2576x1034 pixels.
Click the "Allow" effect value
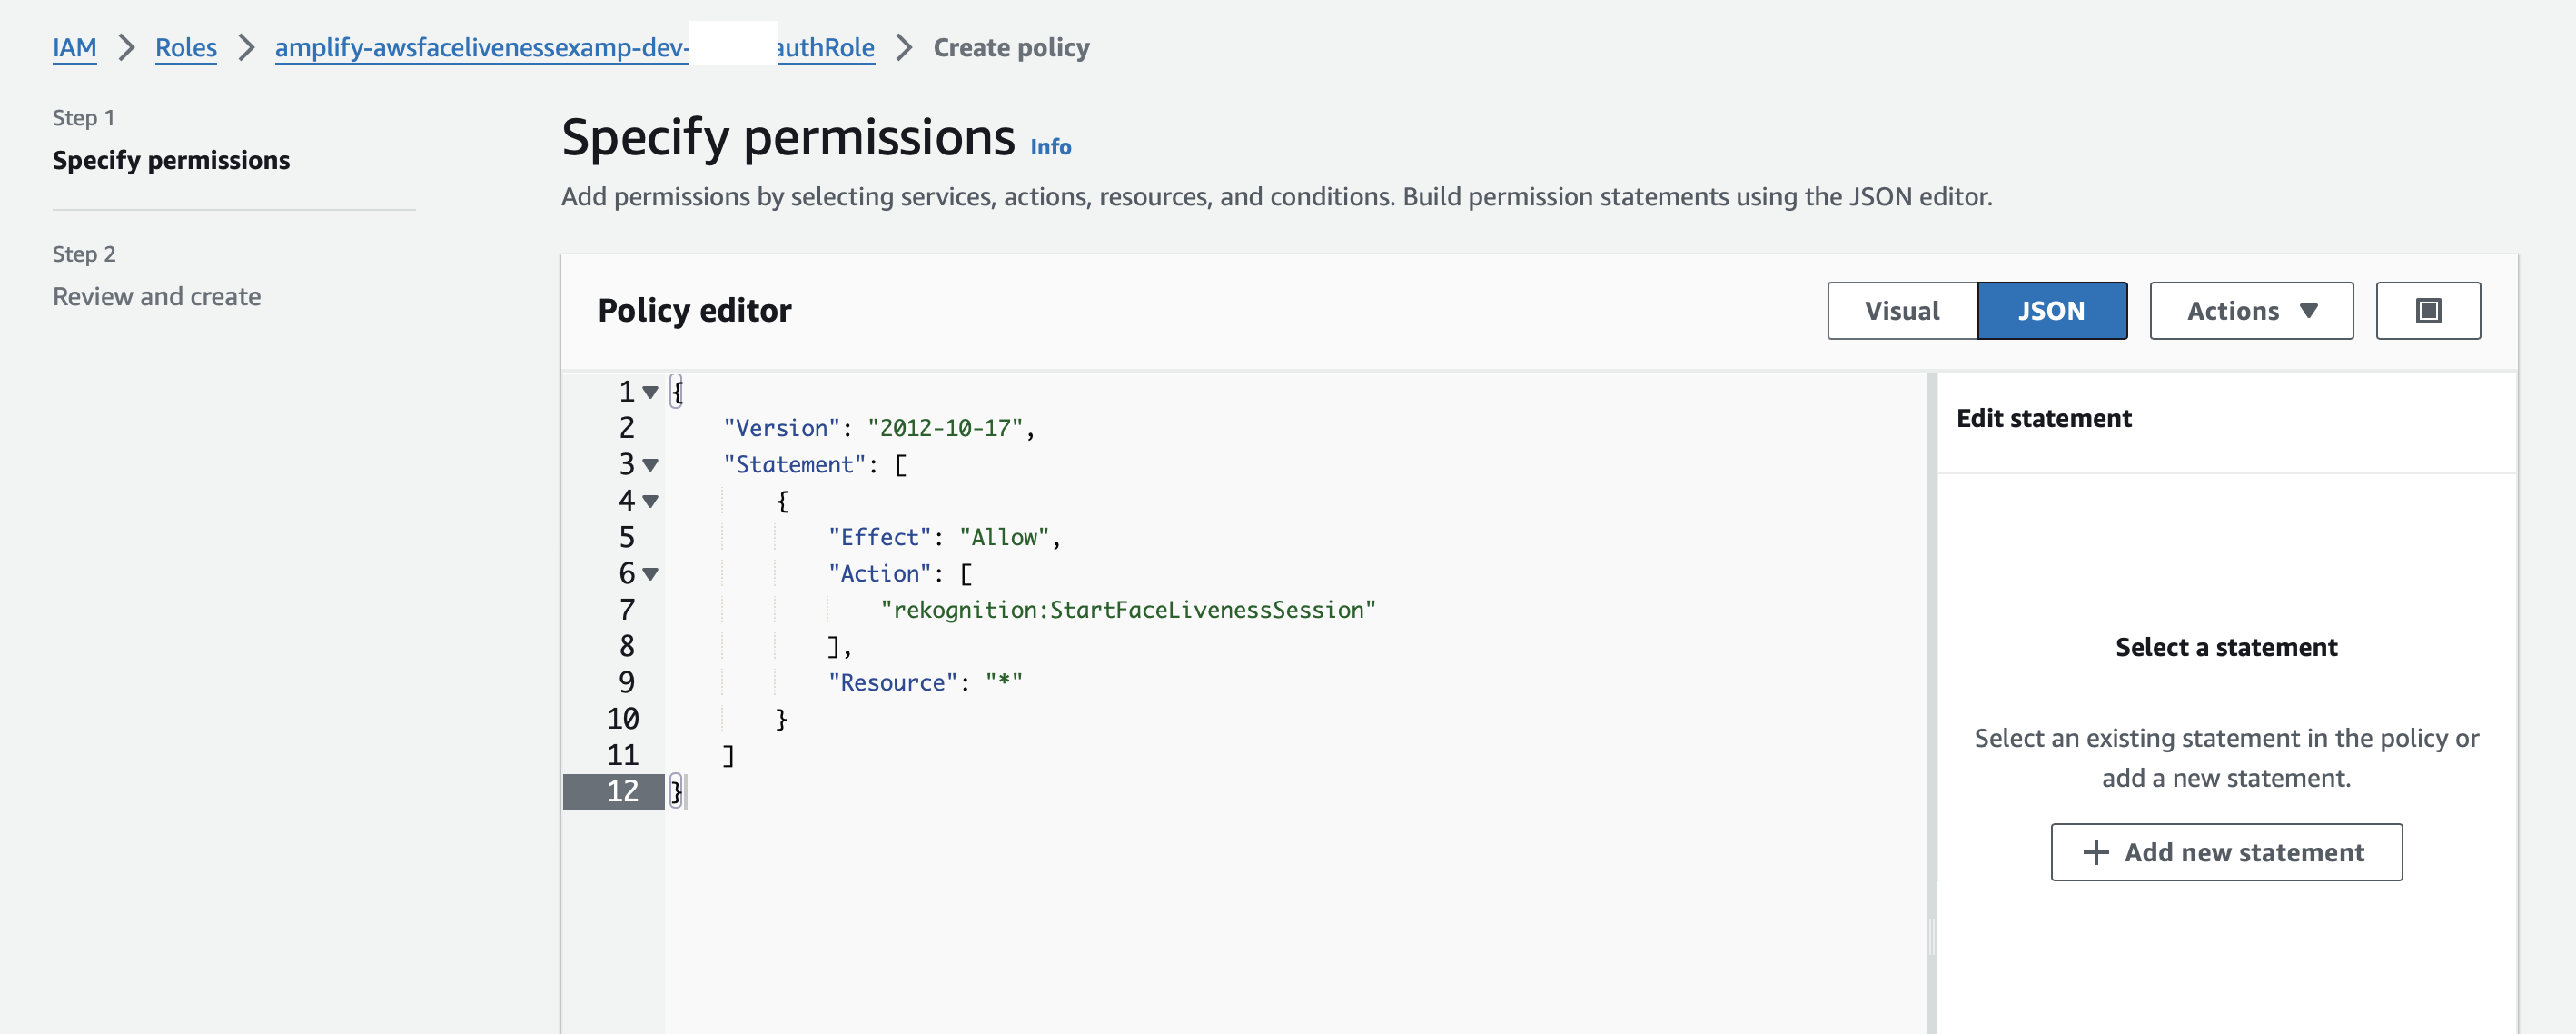point(1004,537)
